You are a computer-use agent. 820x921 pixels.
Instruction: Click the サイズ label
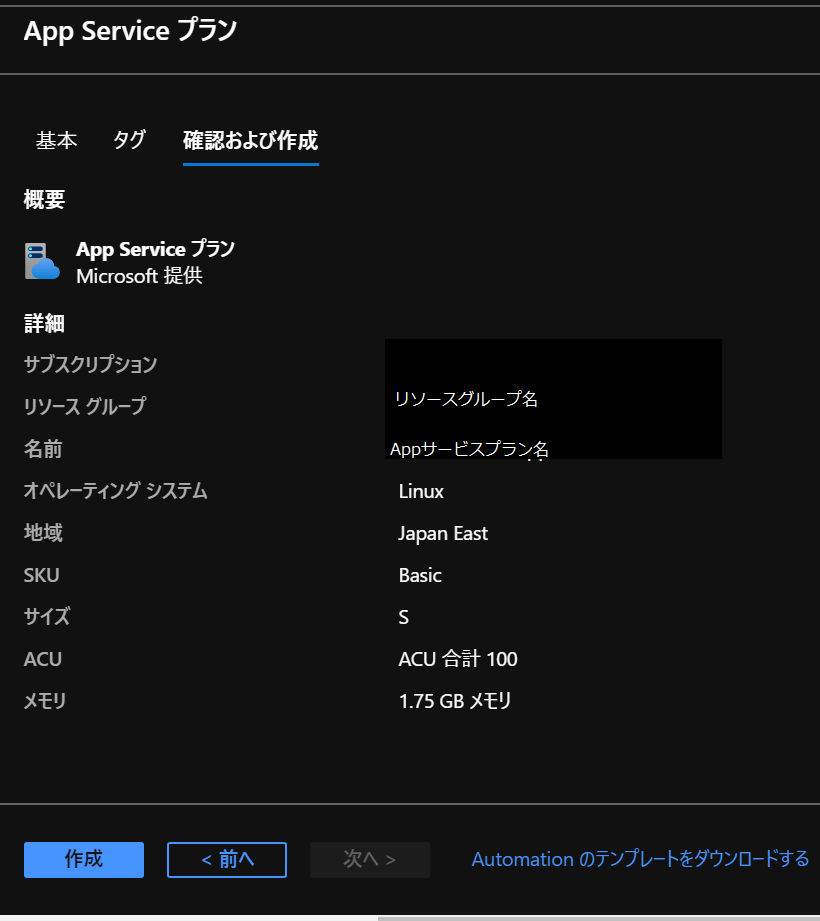[x=47, y=617]
